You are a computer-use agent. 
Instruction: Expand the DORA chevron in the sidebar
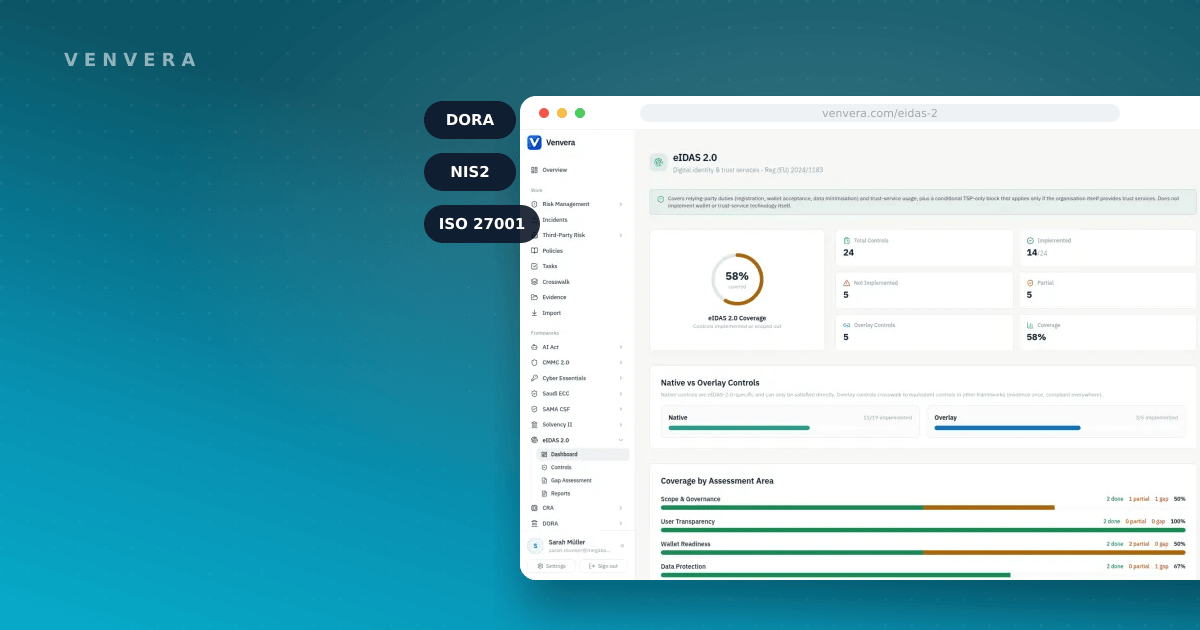[620, 523]
